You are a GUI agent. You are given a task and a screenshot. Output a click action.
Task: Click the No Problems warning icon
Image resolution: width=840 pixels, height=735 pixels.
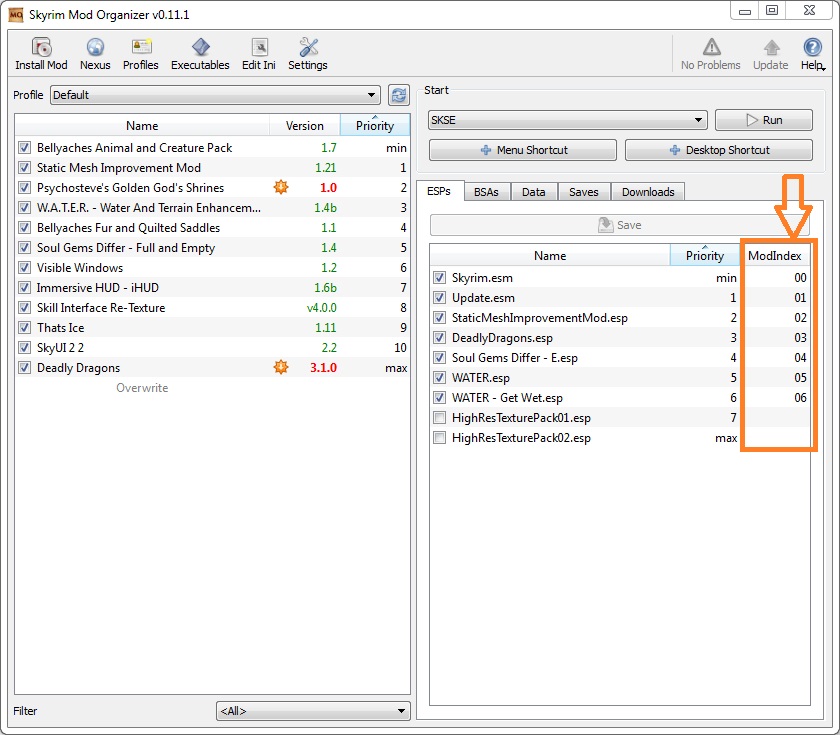click(x=711, y=48)
